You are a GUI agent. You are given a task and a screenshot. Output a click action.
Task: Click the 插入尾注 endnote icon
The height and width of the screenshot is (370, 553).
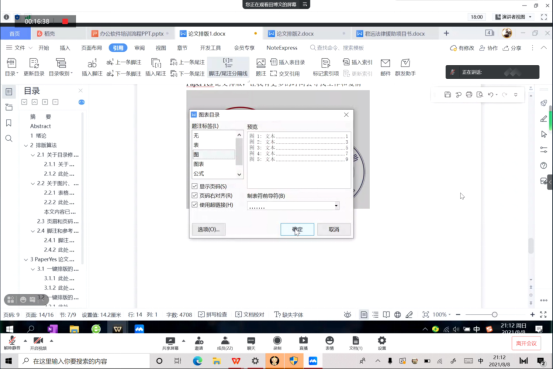tap(156, 63)
